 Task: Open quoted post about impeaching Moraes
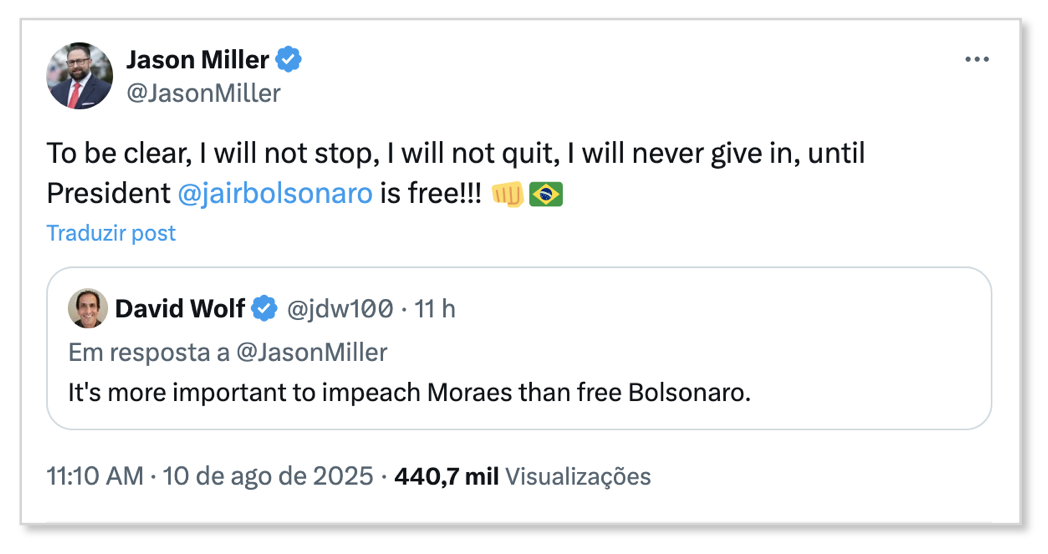[519, 348]
